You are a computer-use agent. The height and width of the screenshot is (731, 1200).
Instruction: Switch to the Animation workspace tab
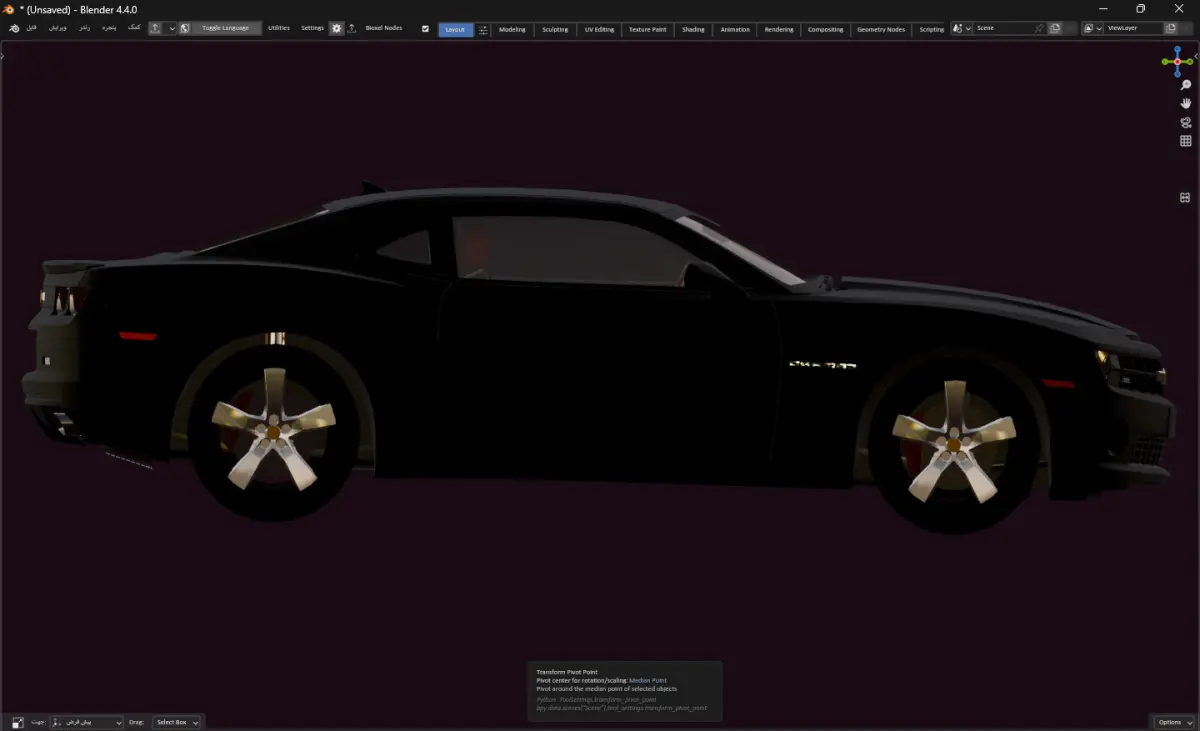(735, 30)
